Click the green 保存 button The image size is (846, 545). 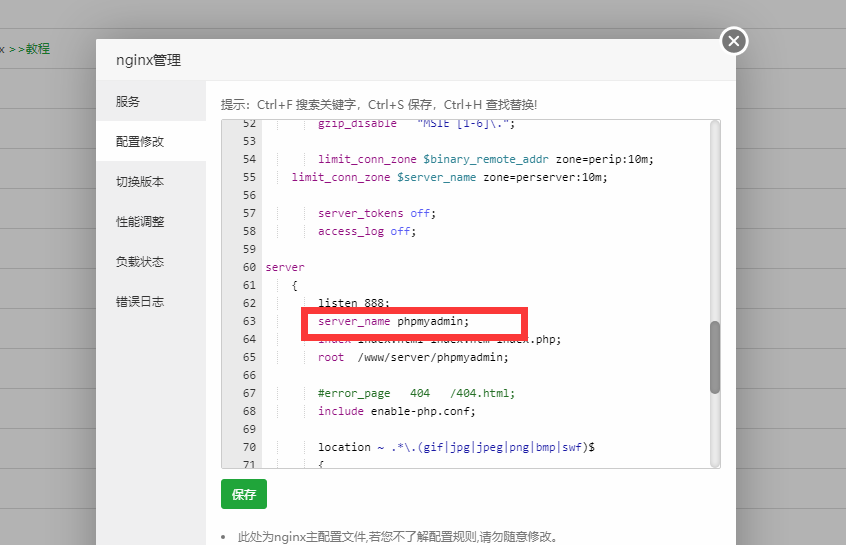click(244, 494)
